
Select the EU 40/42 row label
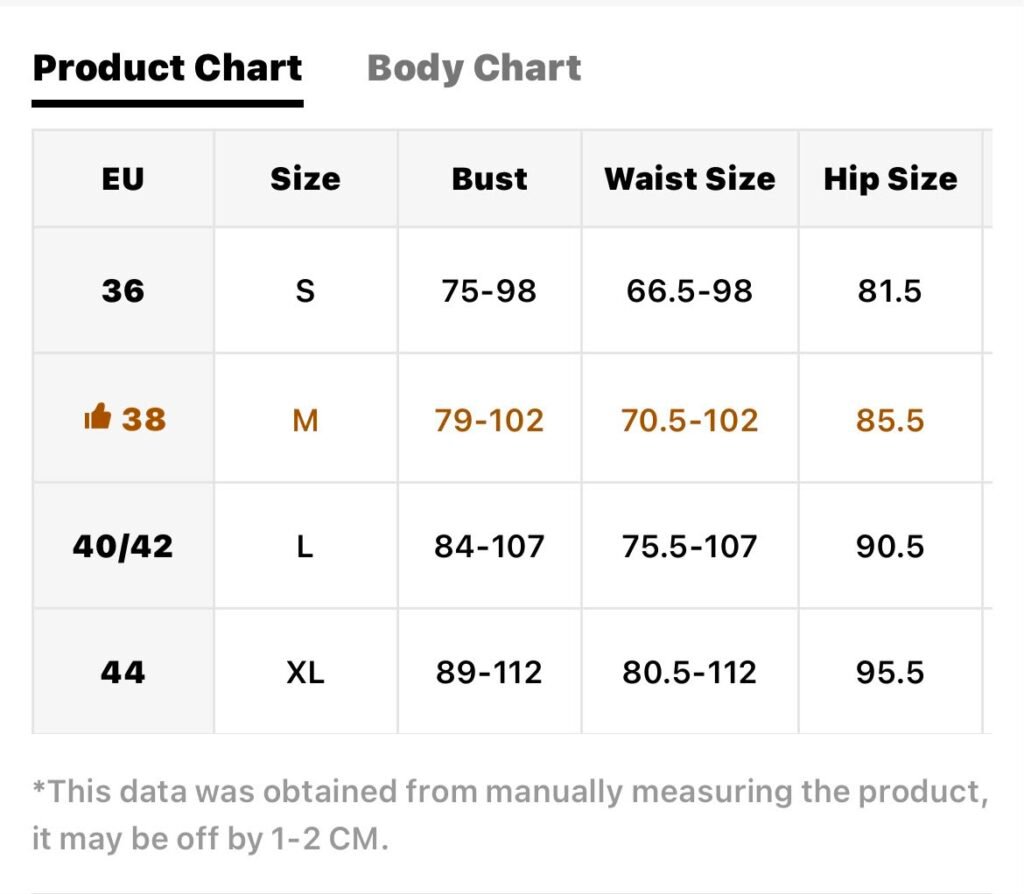click(123, 546)
